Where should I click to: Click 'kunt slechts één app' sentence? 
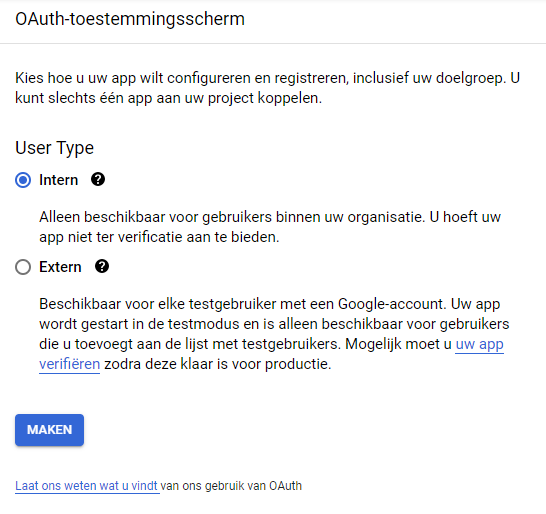pyautogui.click(x=168, y=98)
